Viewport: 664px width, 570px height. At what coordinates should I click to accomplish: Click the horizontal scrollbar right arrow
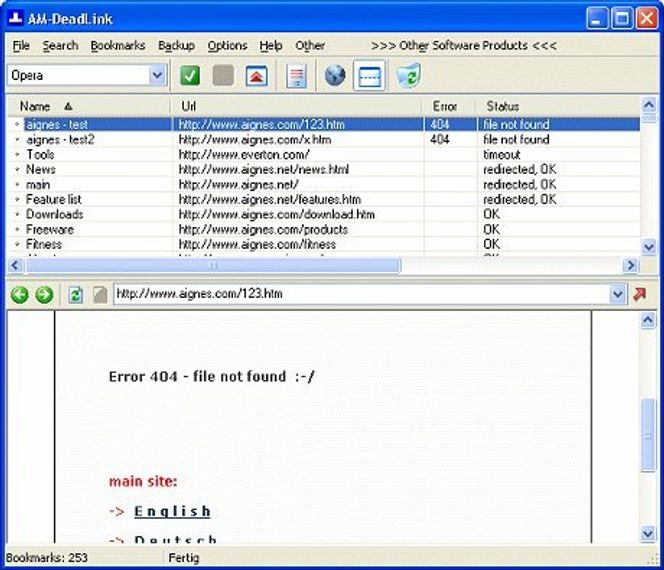(631, 266)
